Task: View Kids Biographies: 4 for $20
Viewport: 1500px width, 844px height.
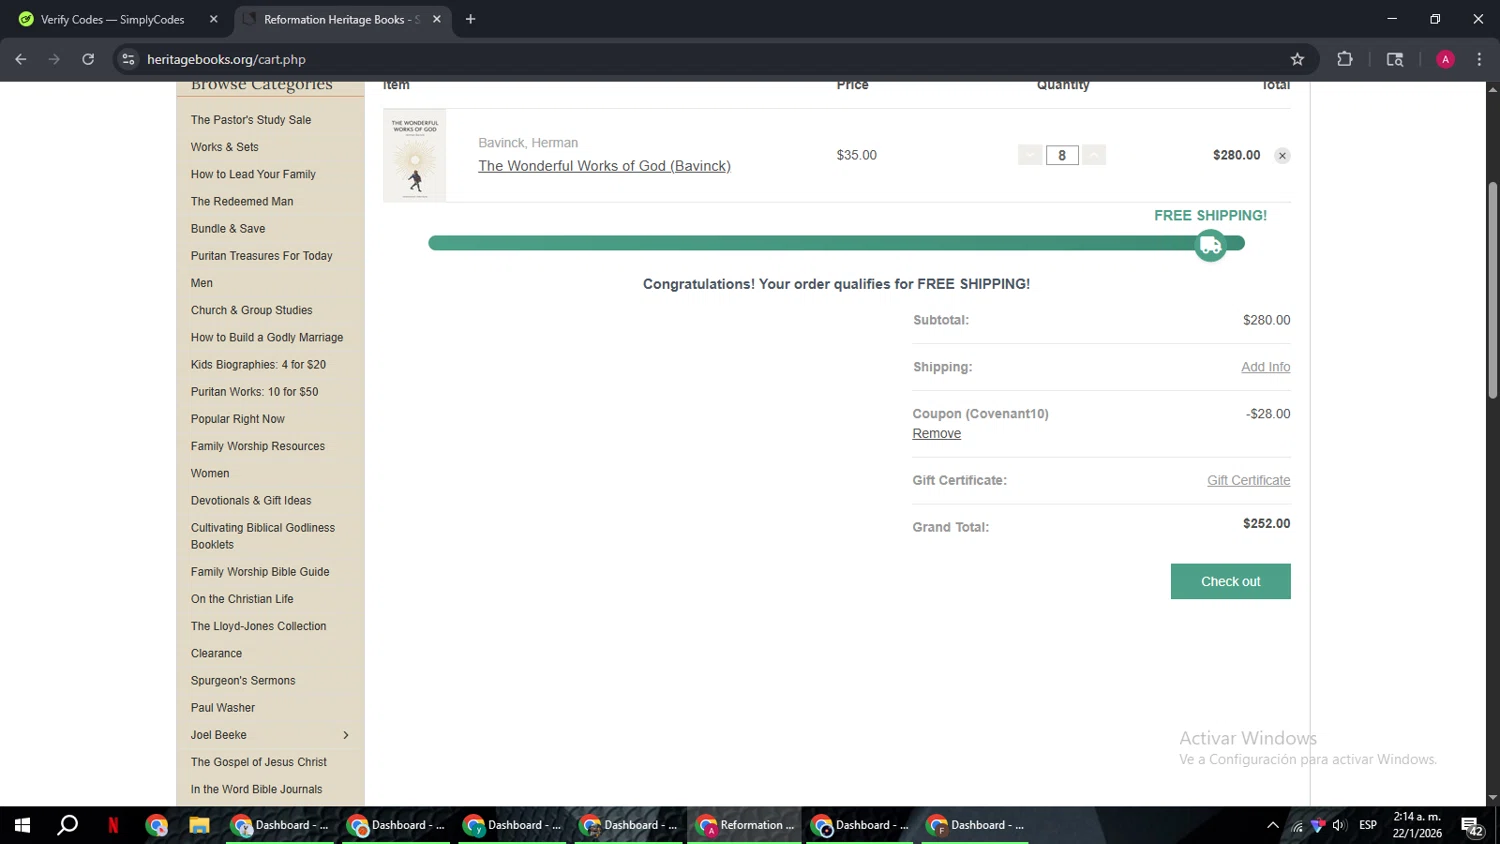Action: 258,365
